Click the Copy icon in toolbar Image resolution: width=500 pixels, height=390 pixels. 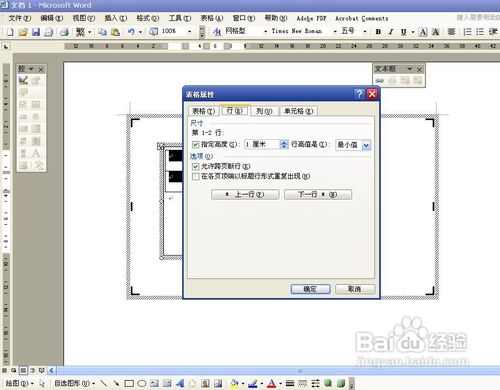[102, 32]
